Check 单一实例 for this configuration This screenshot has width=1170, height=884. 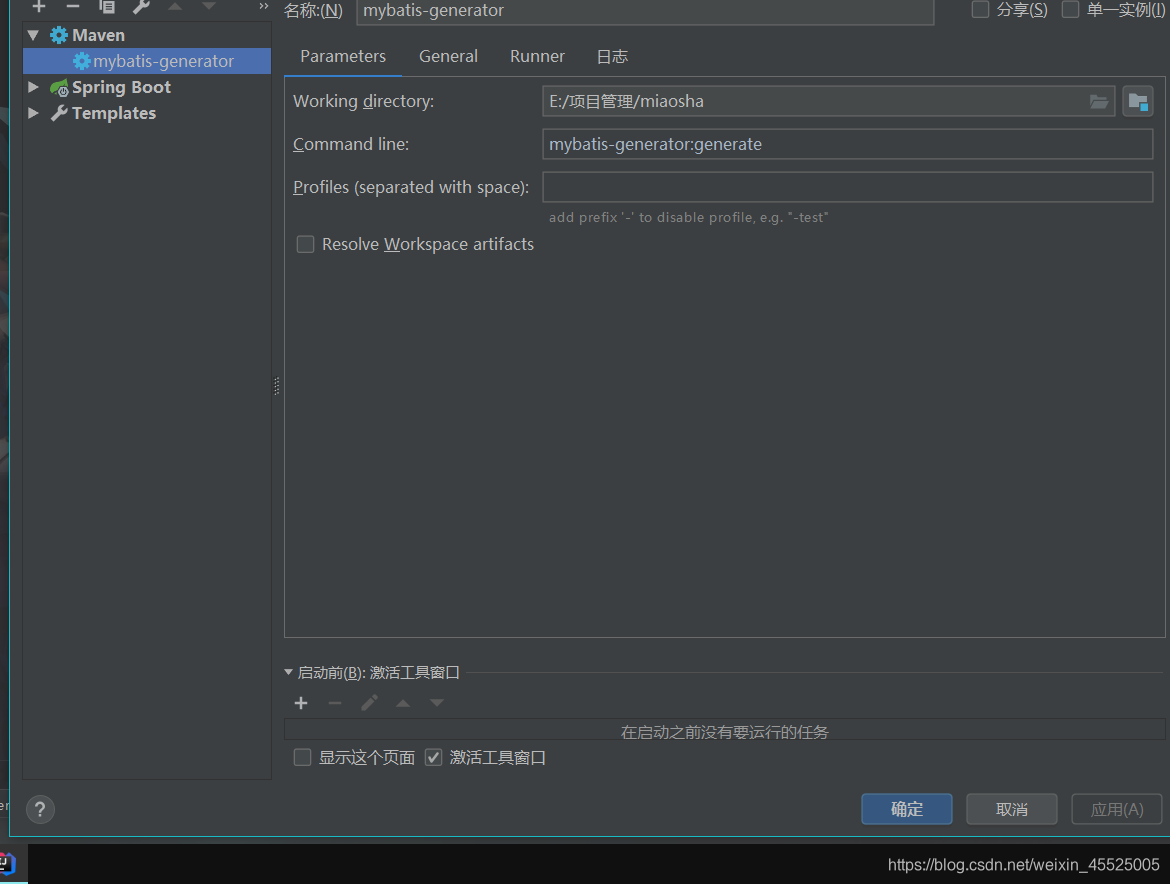point(1070,10)
